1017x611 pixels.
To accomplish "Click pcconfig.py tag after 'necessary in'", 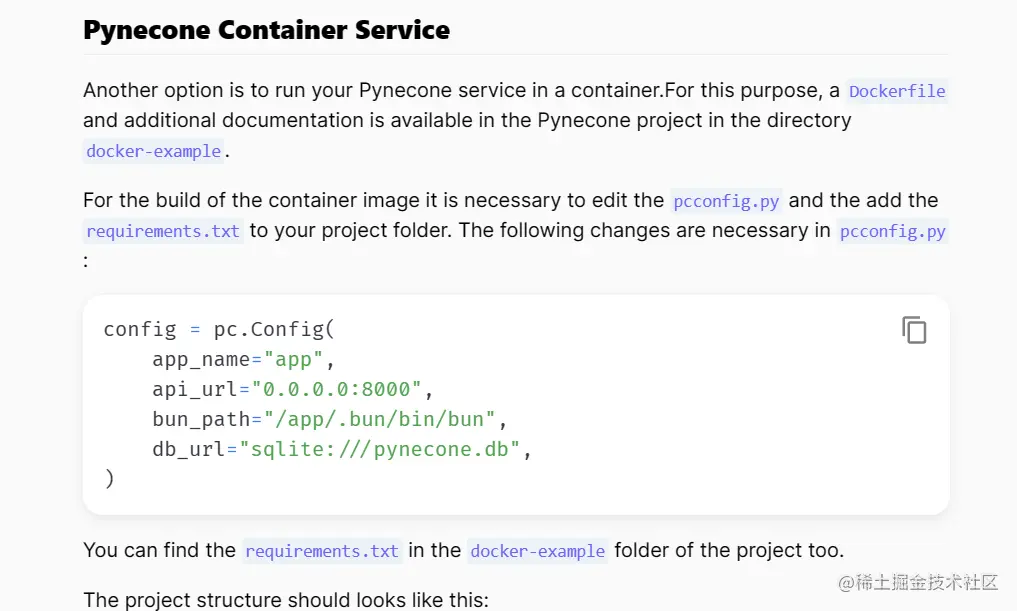I will click(892, 231).
